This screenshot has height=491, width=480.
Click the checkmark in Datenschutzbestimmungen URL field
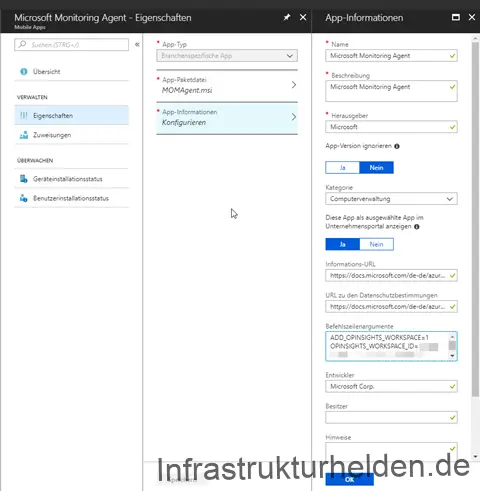452,307
